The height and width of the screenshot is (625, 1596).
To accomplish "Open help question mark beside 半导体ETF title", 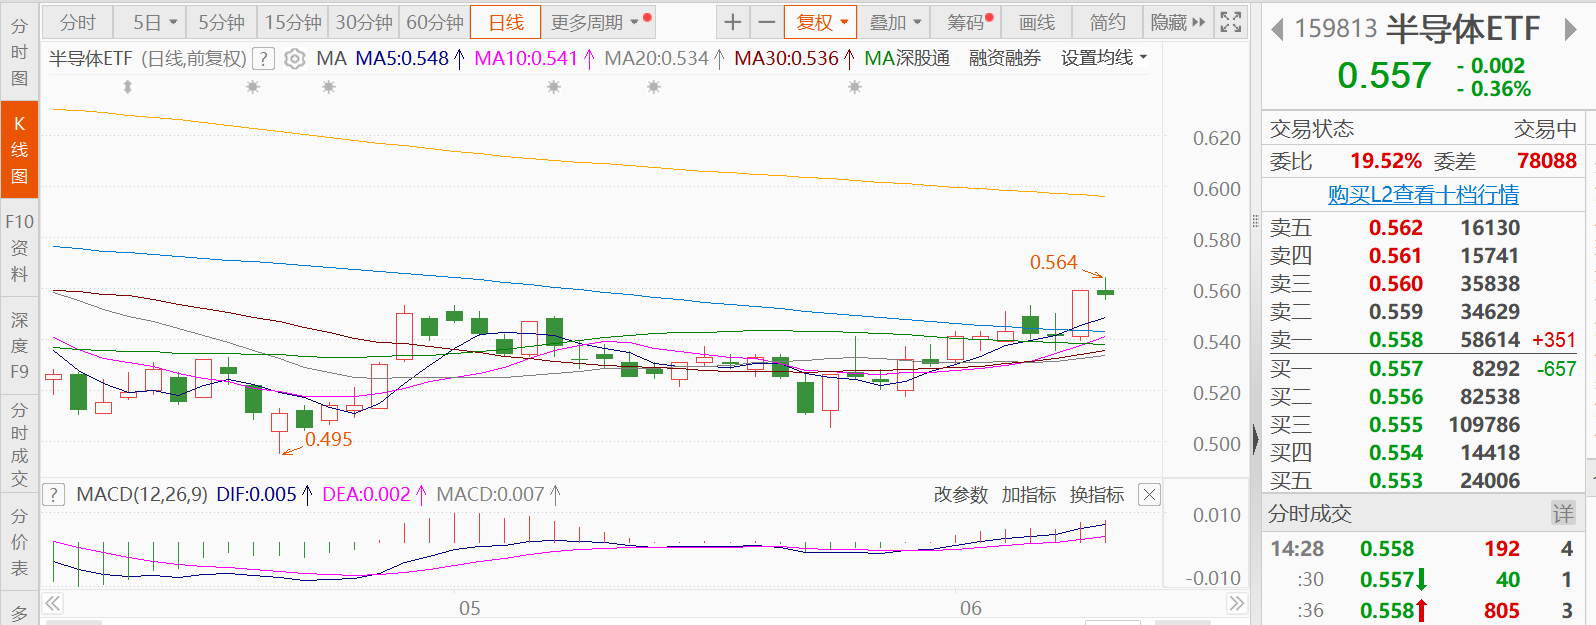I will 263,59.
